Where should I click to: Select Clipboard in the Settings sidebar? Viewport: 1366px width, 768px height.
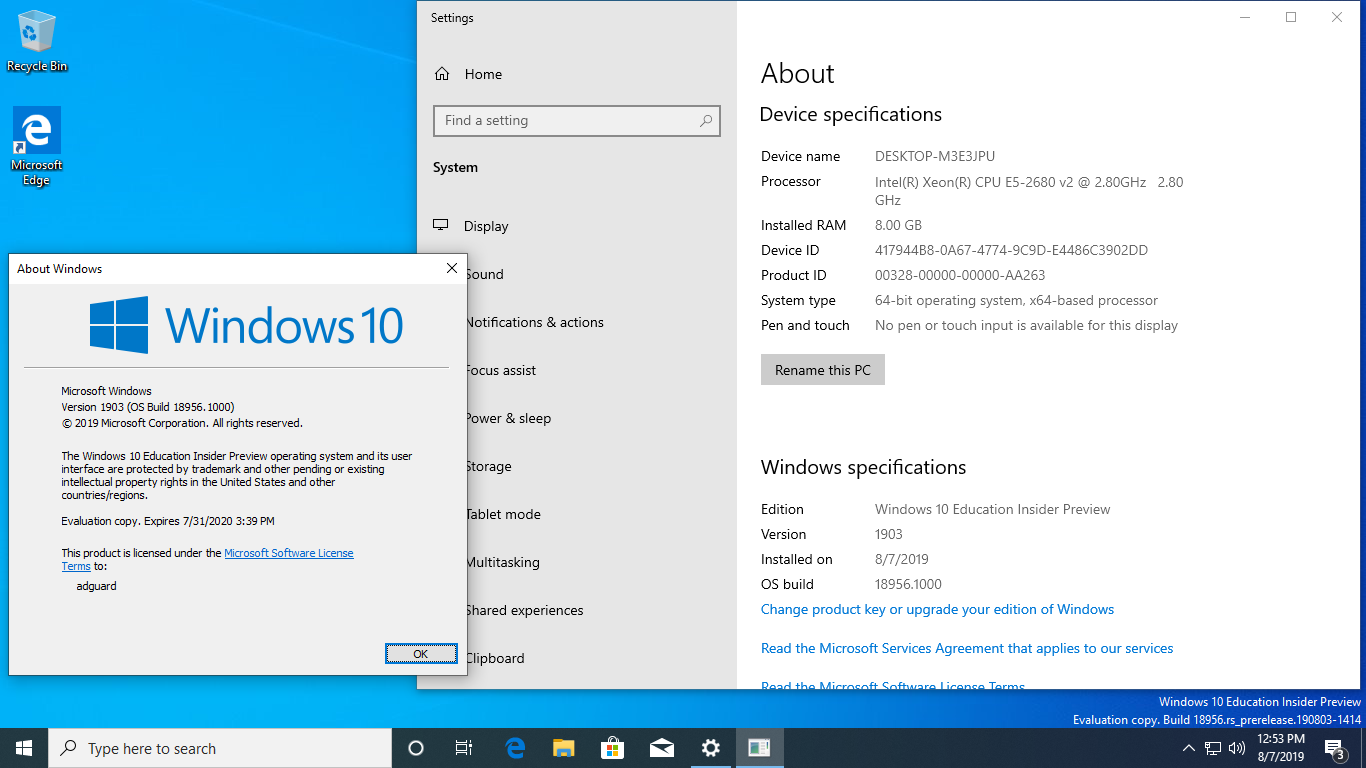tap(495, 658)
